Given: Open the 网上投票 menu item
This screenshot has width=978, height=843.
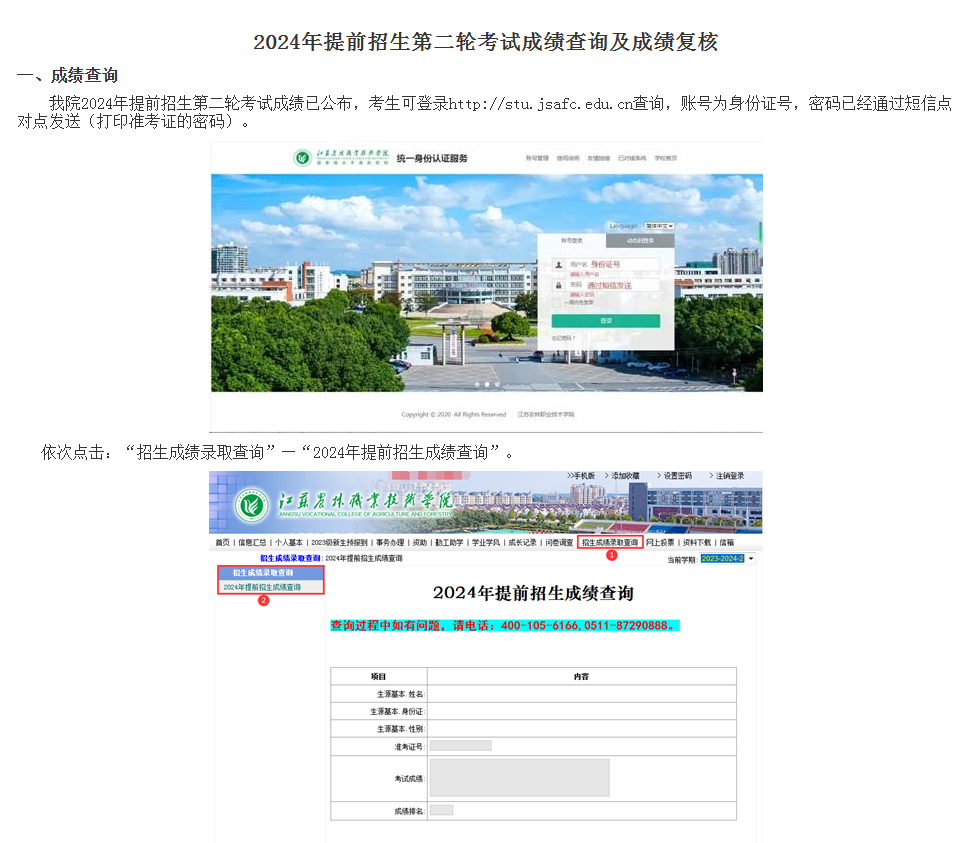Looking at the screenshot, I should 660,542.
